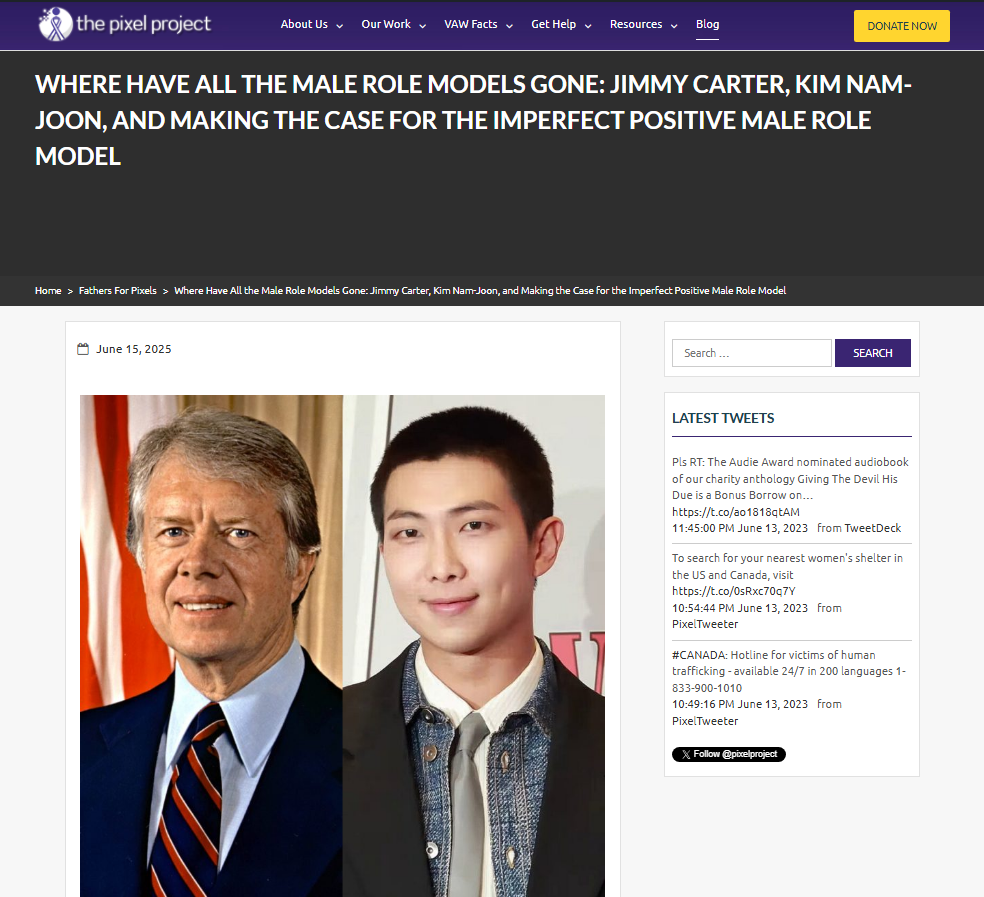Click the Pixel Project ribbon logo icon
This screenshot has width=984, height=897.
pos(55,24)
